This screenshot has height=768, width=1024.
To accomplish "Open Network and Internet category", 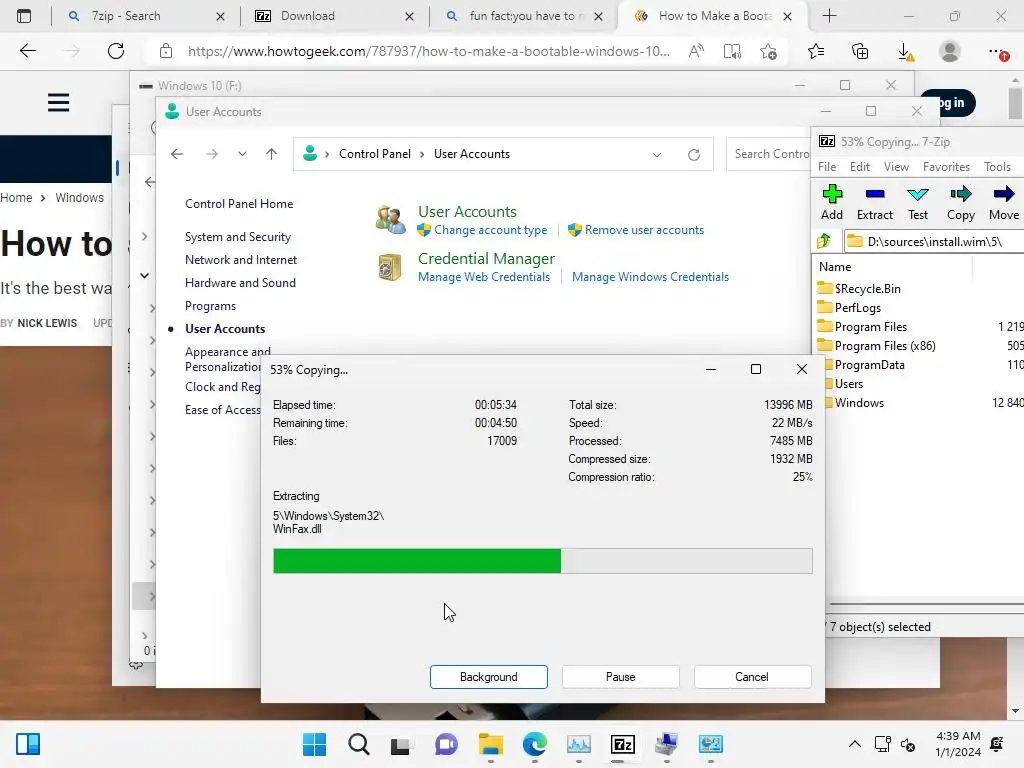I will (x=241, y=259).
